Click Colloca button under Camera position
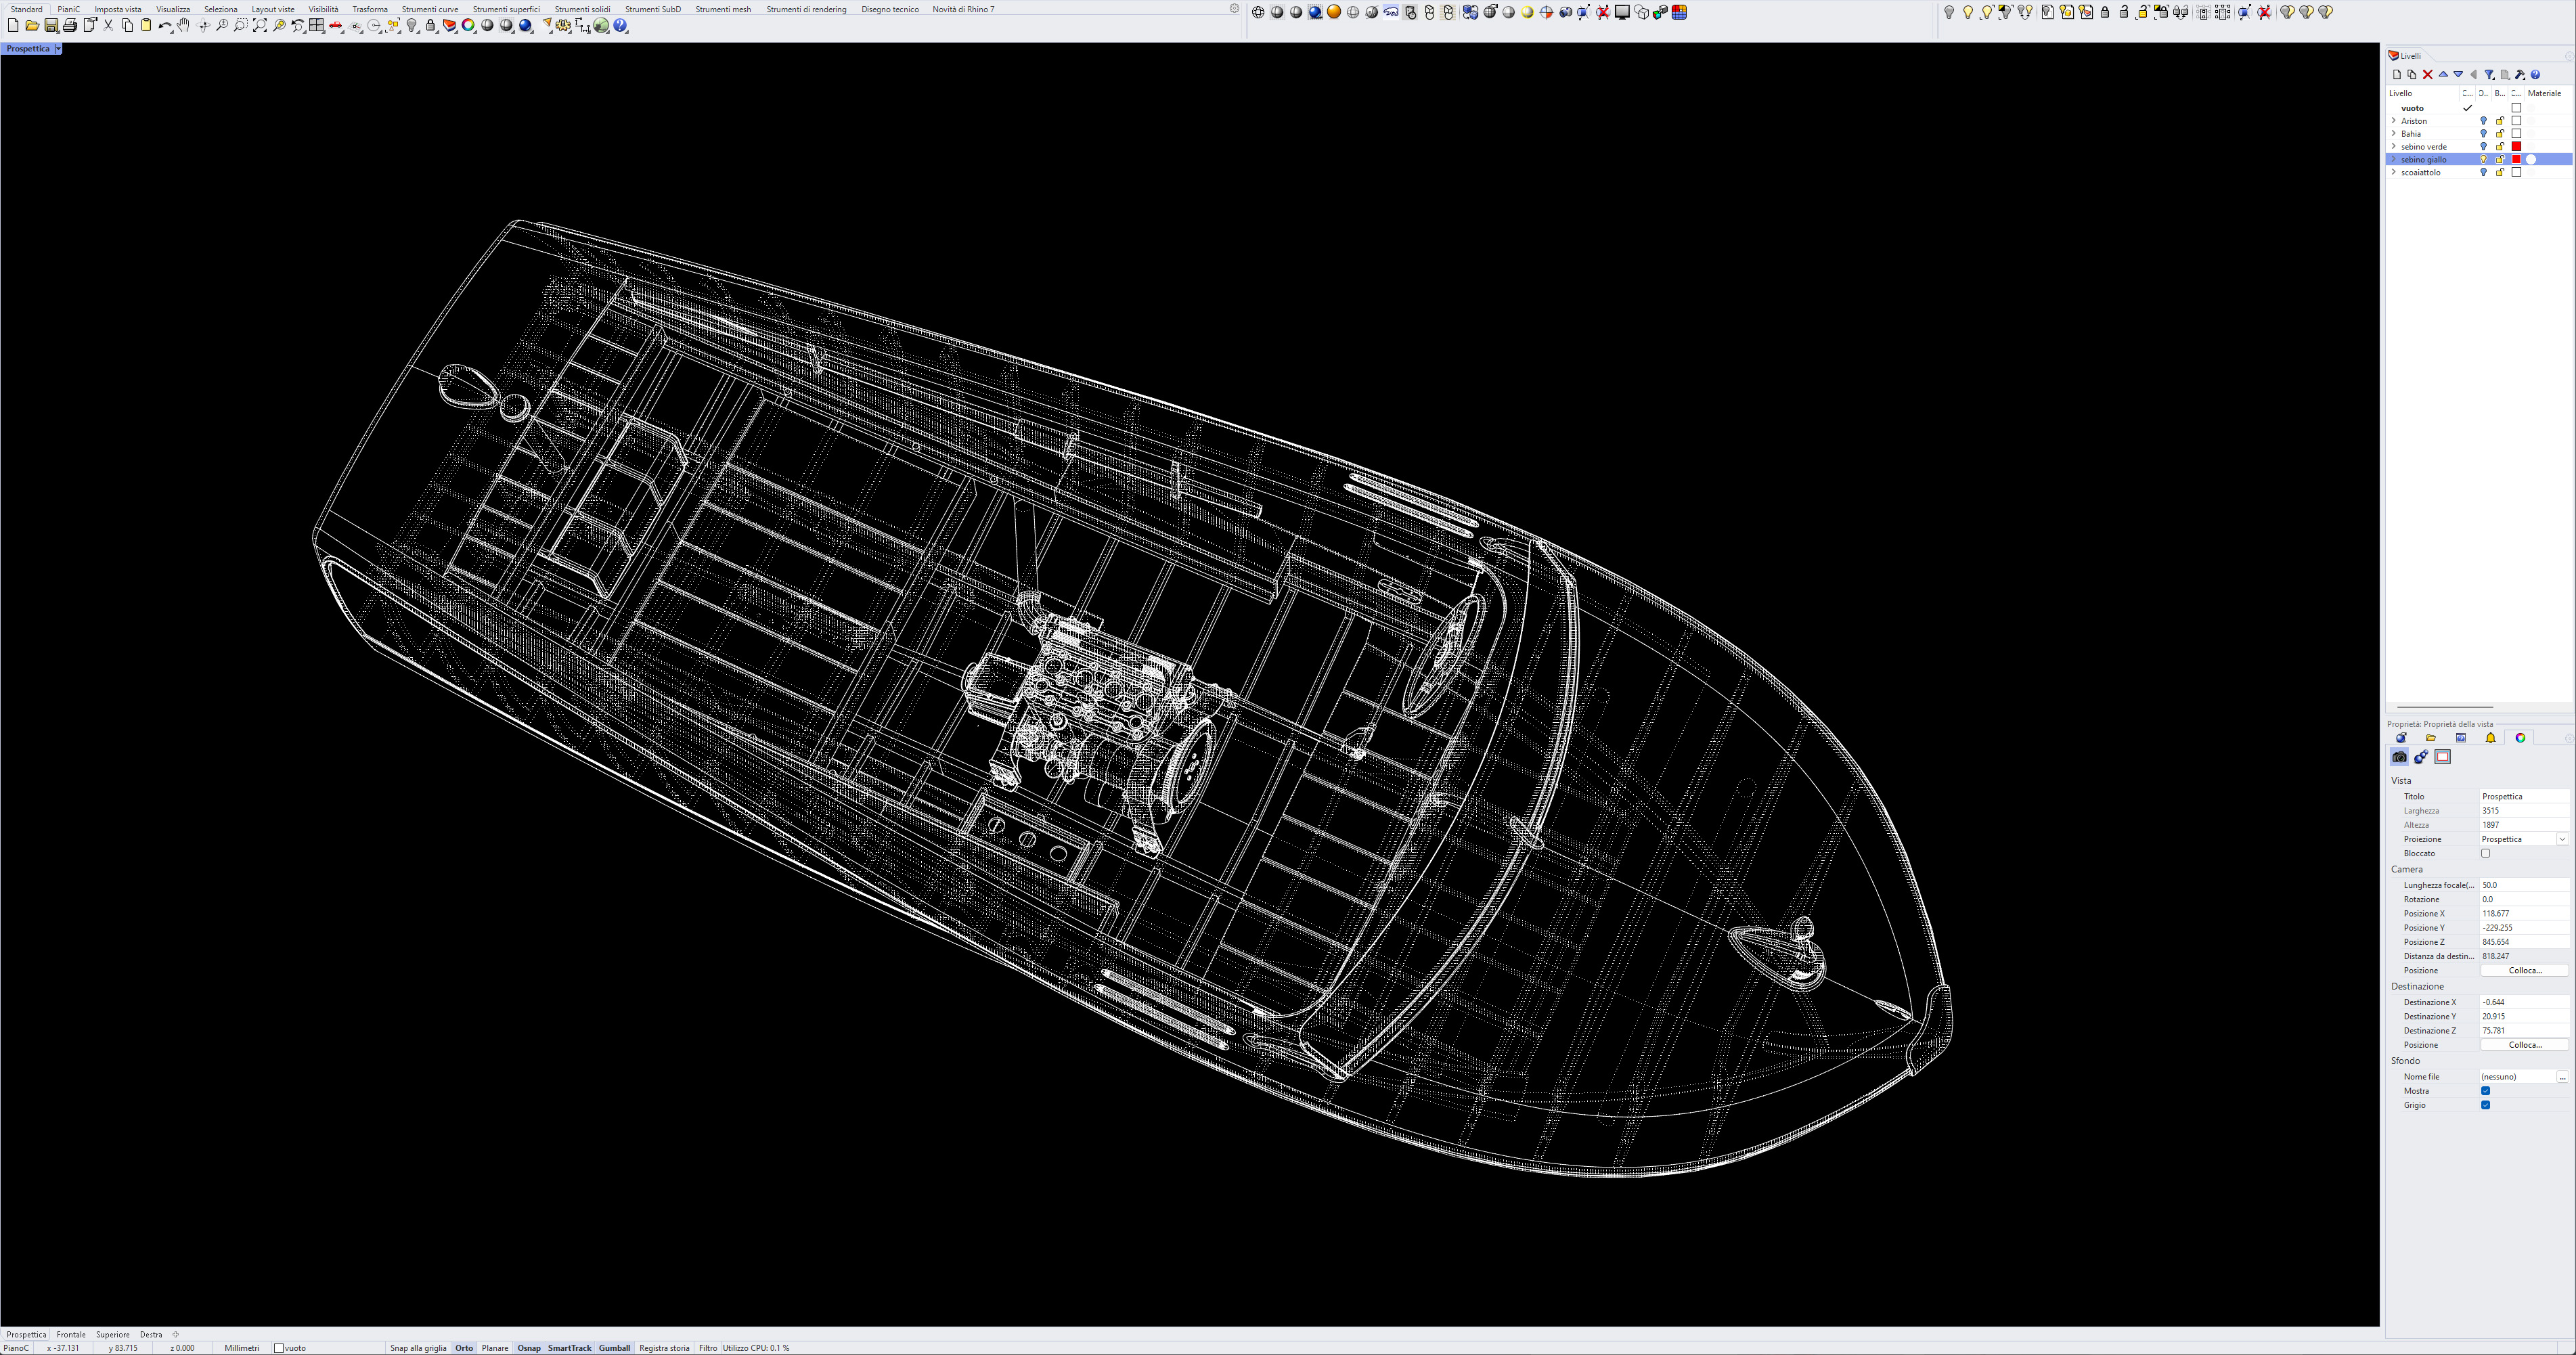The height and width of the screenshot is (1355, 2576). 2524,970
